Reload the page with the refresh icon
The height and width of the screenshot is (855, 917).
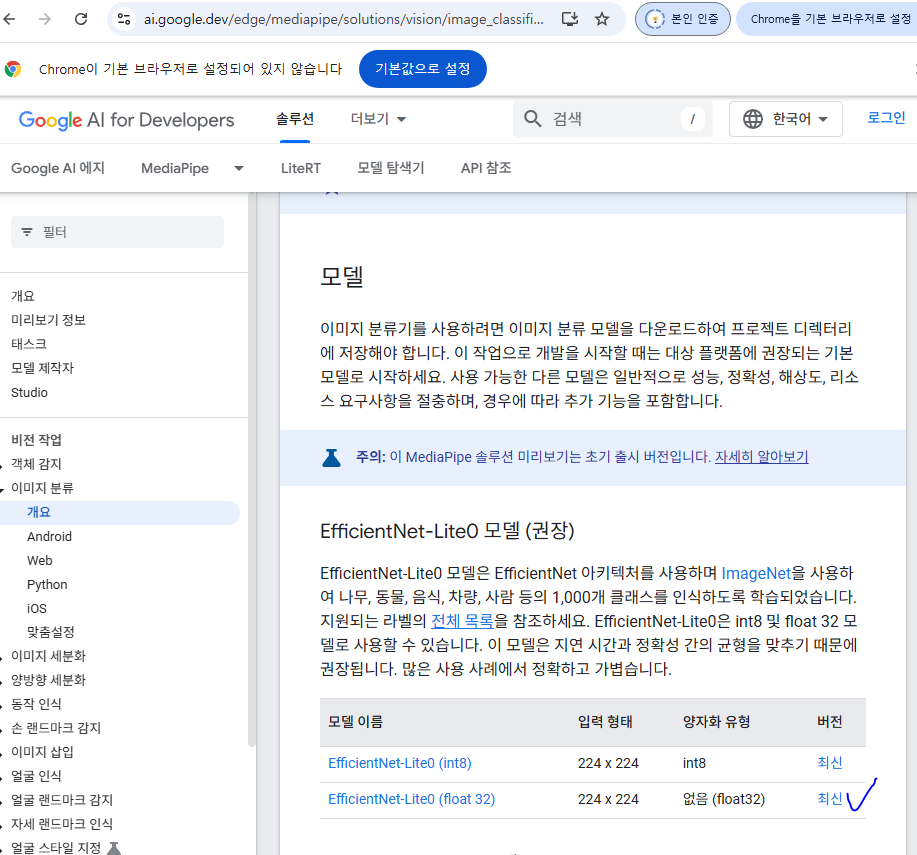(x=81, y=19)
